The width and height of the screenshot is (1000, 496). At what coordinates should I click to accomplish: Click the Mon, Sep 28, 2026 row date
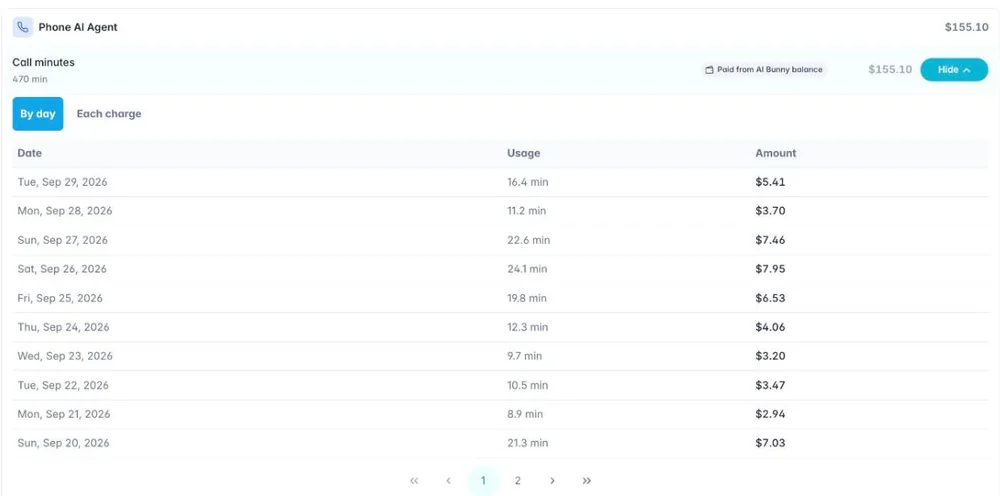64,211
